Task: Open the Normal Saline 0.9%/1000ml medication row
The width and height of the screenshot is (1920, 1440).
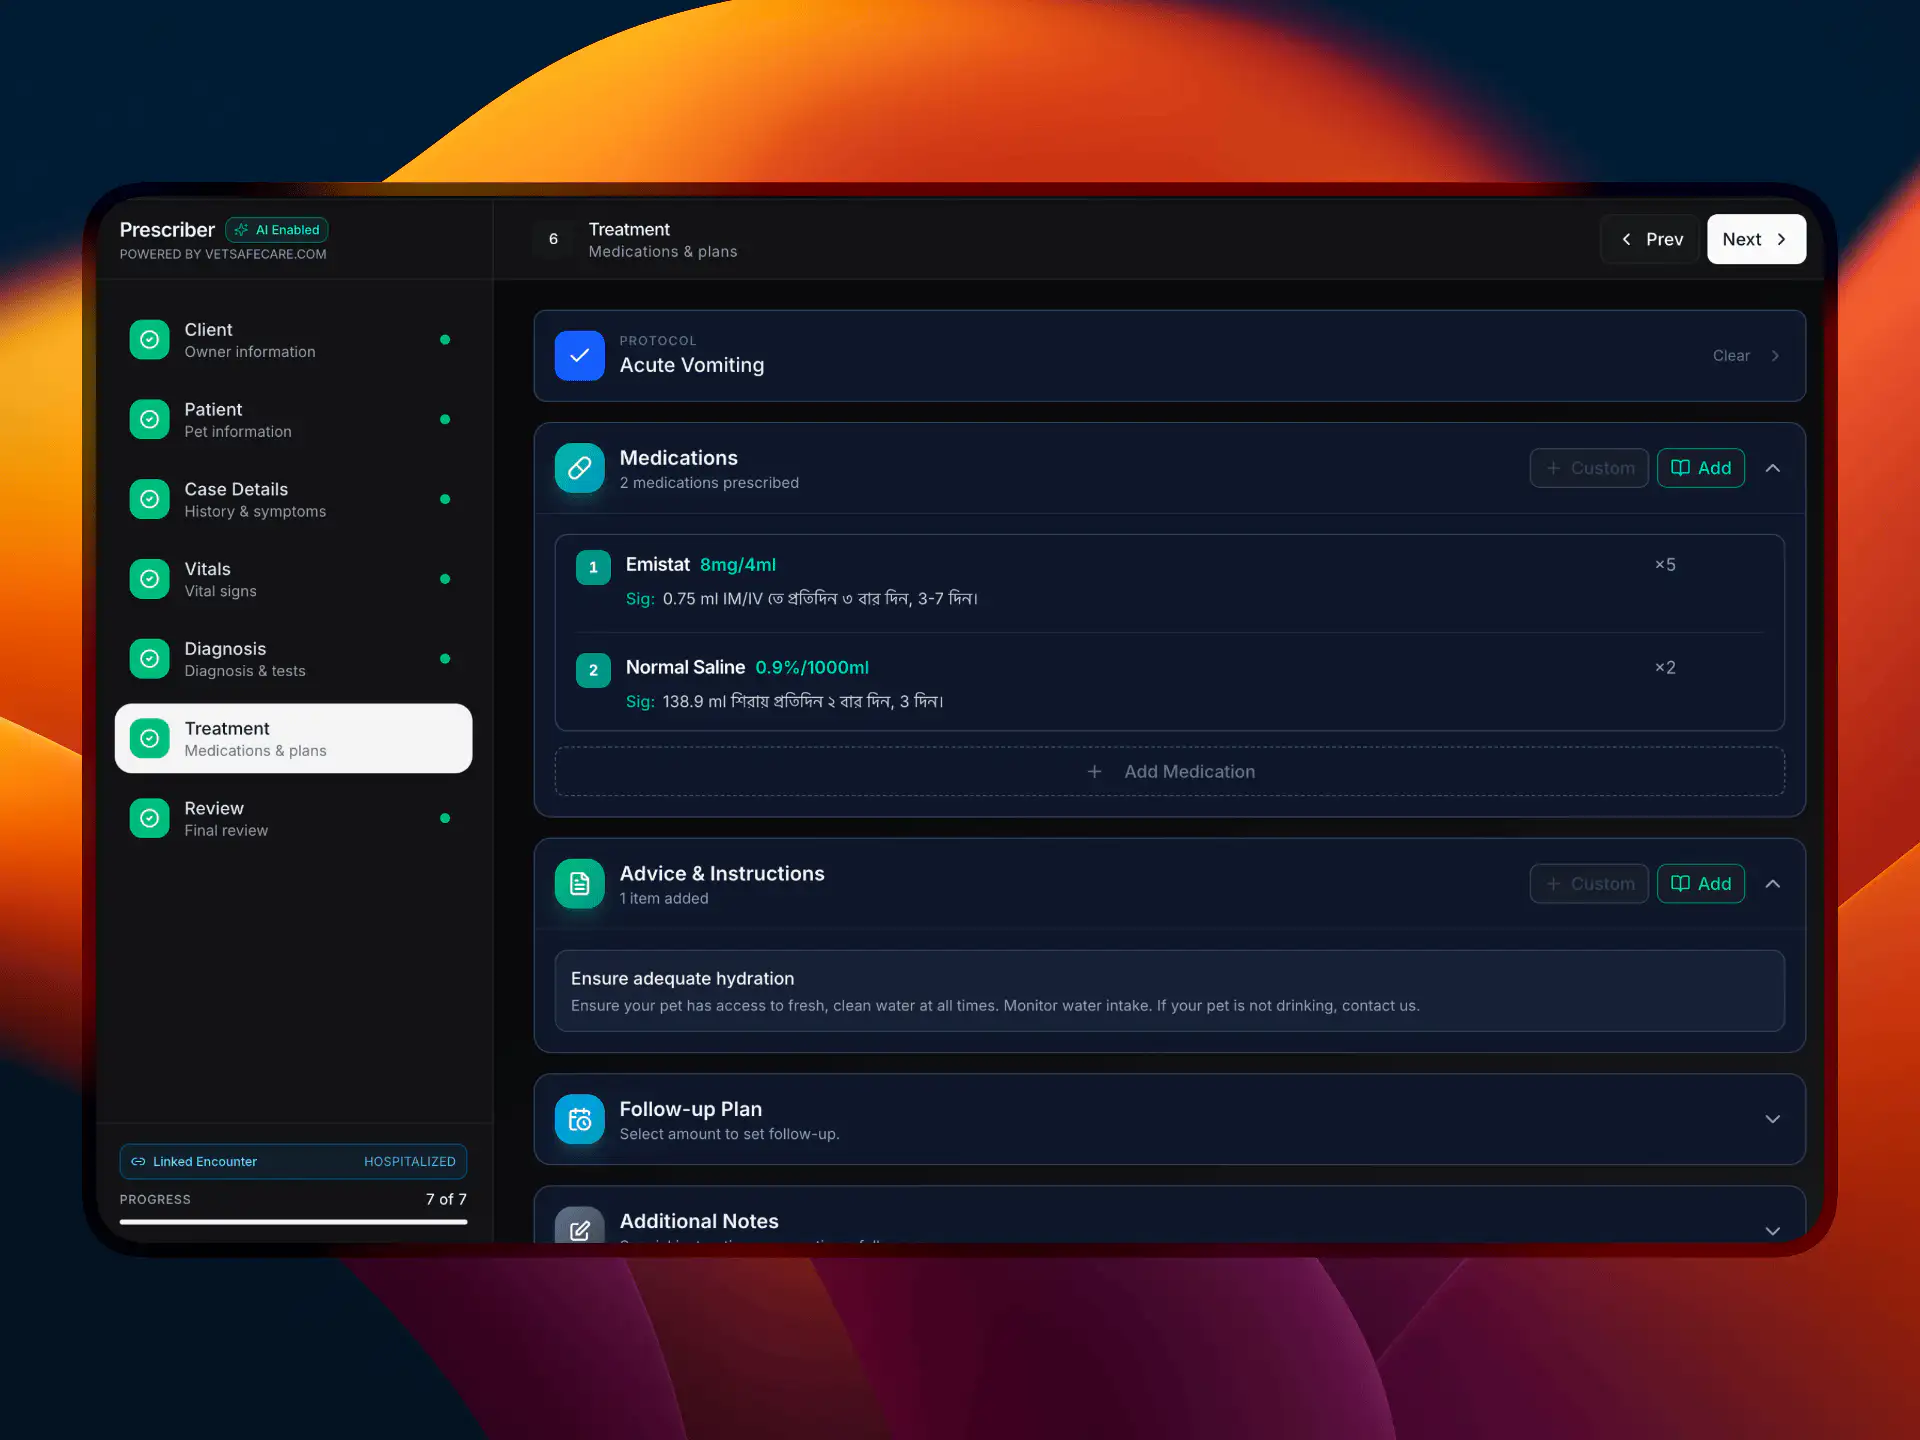Action: 1170,684
